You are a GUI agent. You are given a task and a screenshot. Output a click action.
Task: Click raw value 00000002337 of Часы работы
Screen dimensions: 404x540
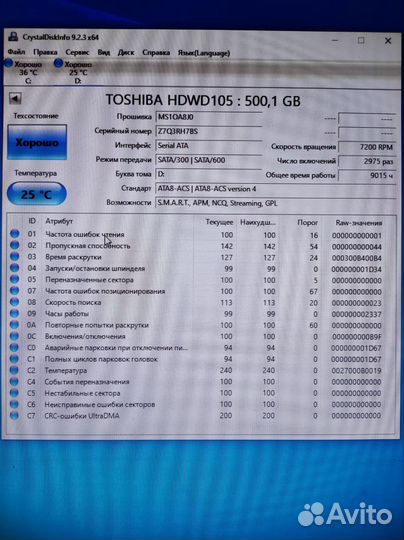[x=356, y=314]
